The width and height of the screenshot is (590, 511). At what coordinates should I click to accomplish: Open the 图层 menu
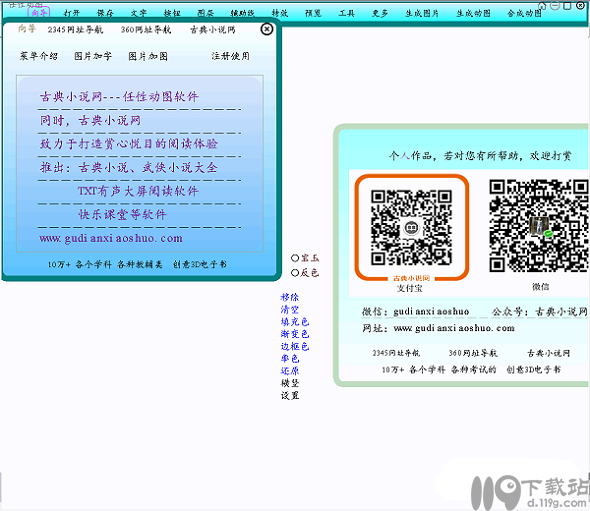pyautogui.click(x=205, y=13)
